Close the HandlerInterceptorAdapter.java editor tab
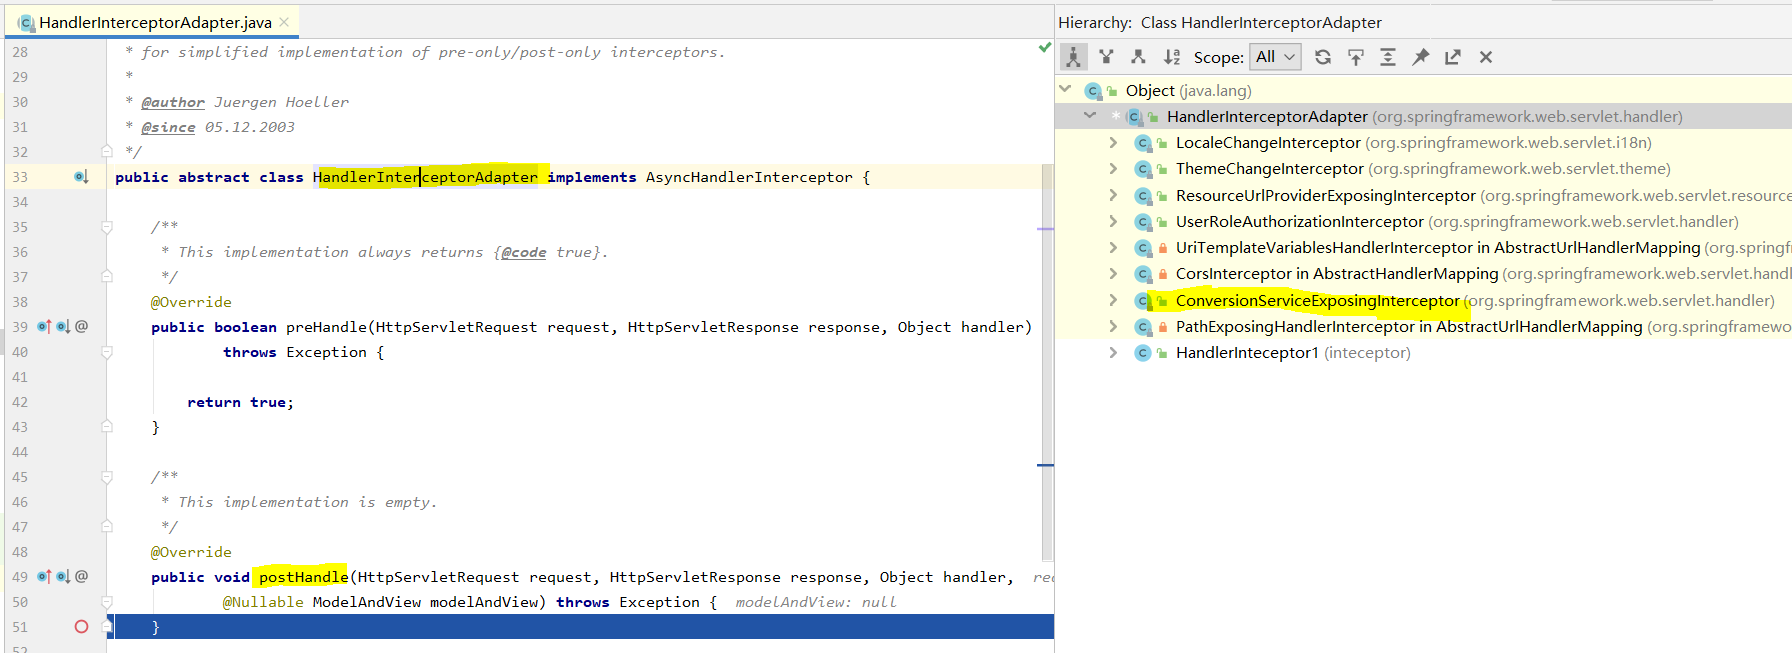This screenshot has width=1792, height=653. click(x=284, y=22)
